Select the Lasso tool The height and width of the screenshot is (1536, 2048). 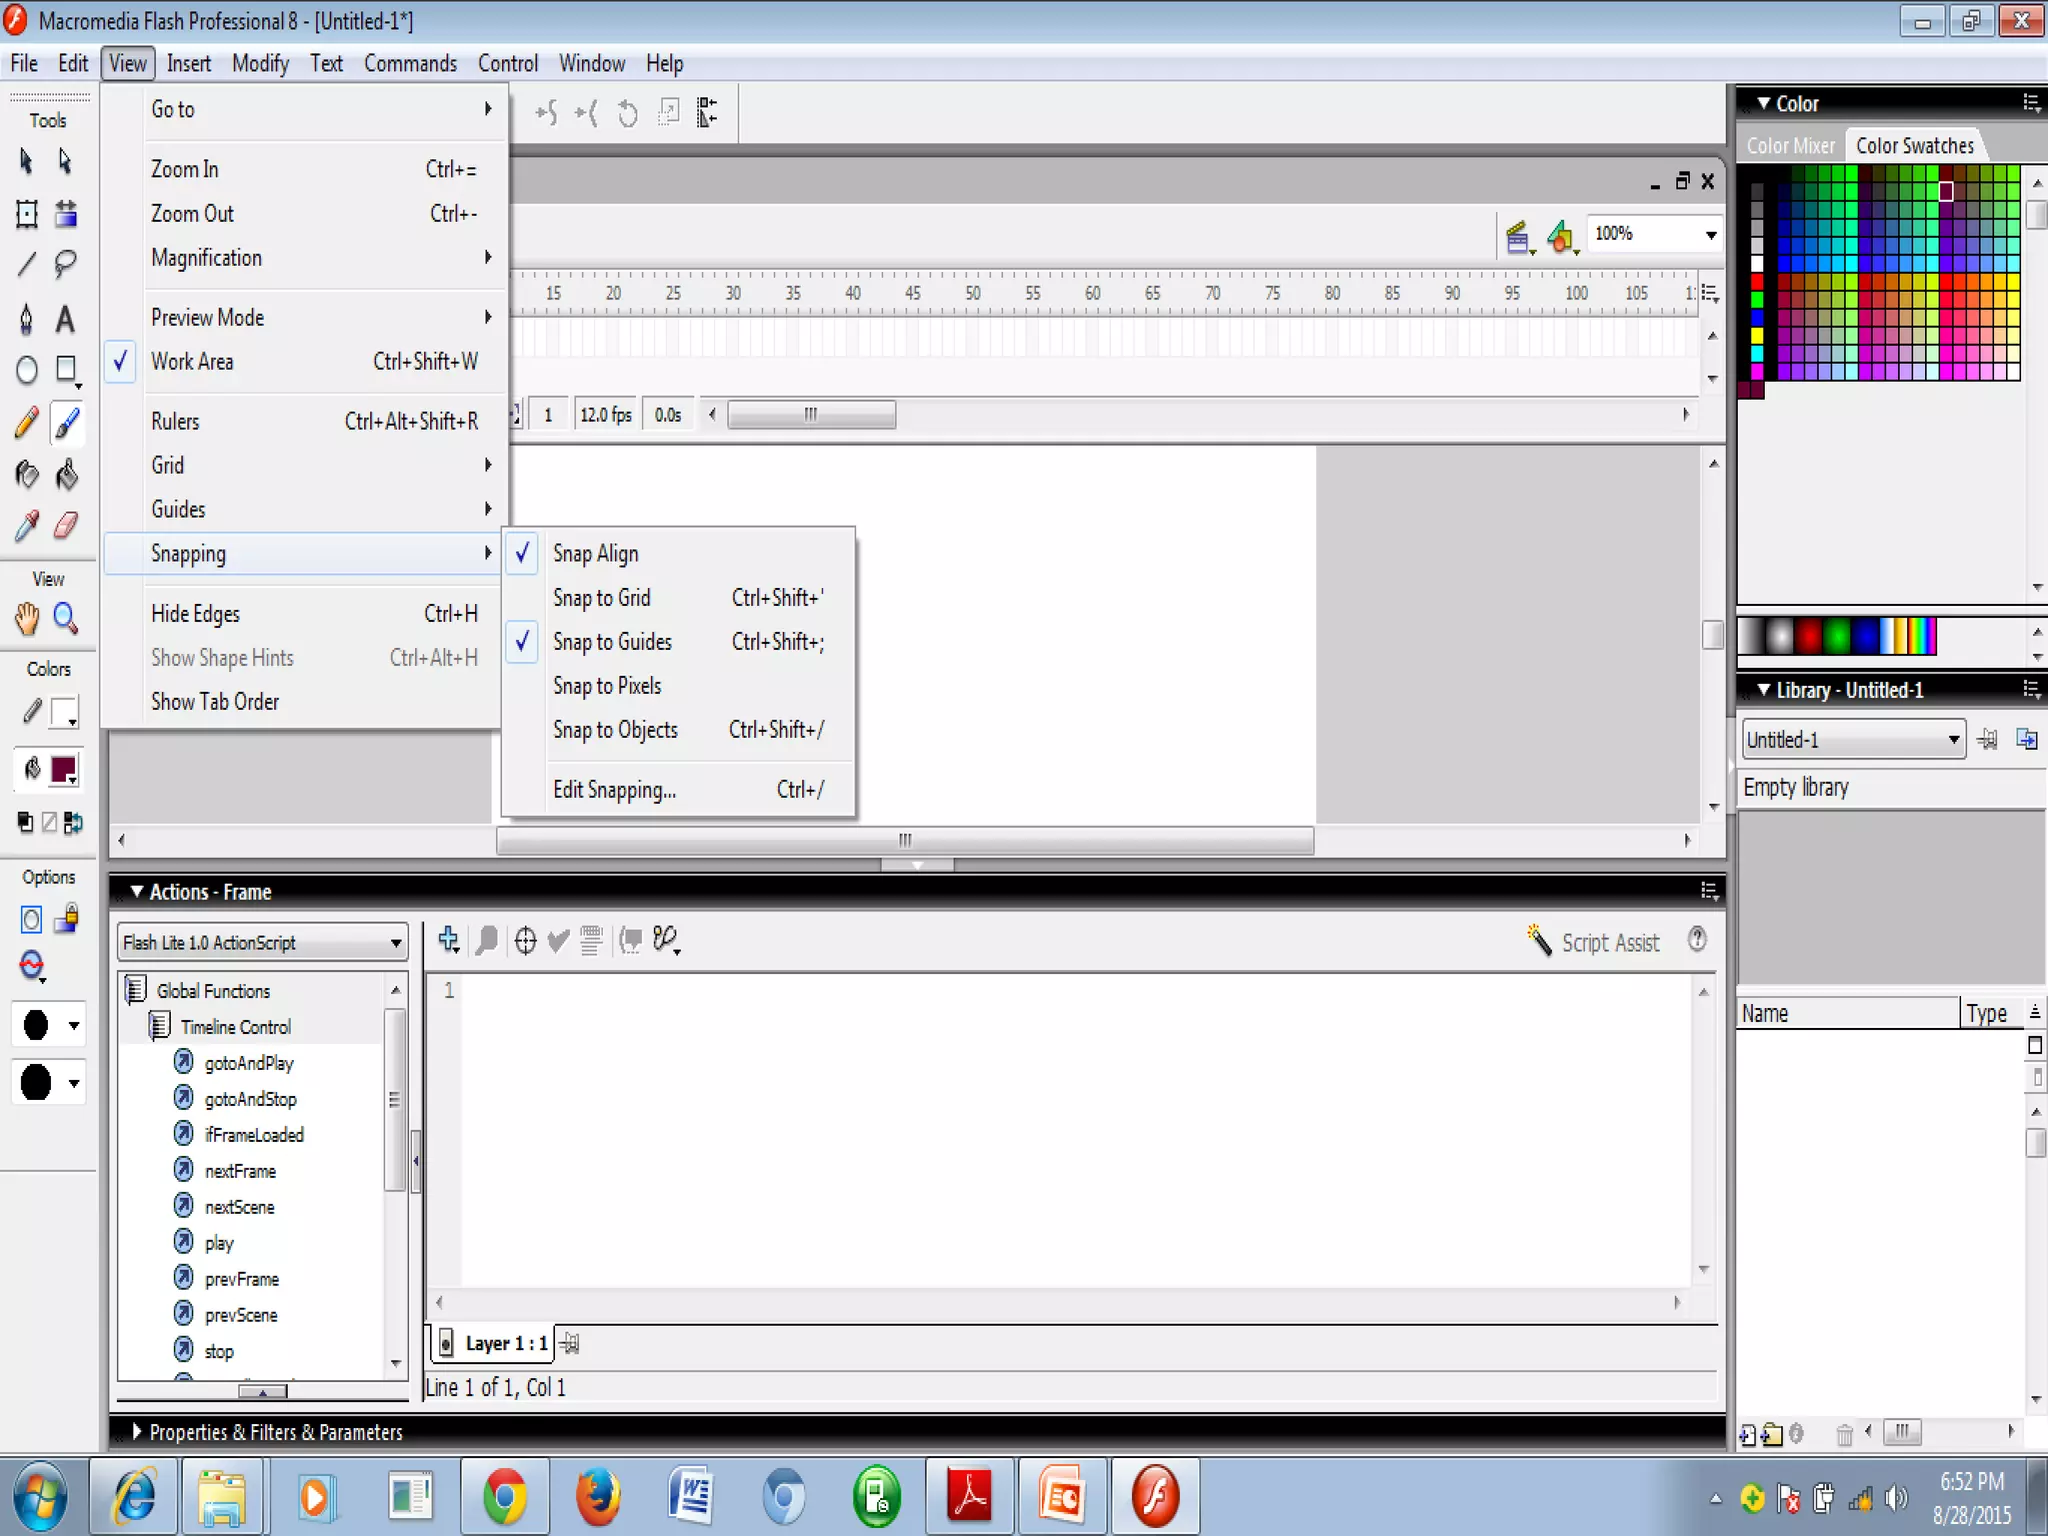[65, 264]
